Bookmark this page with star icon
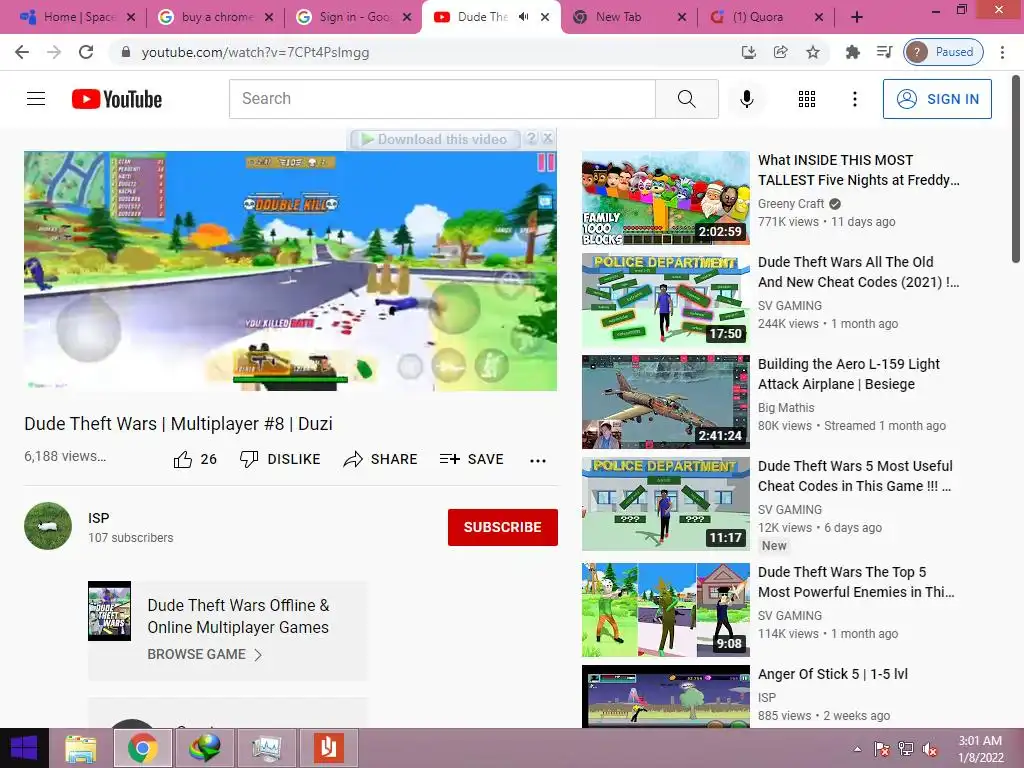 [812, 52]
